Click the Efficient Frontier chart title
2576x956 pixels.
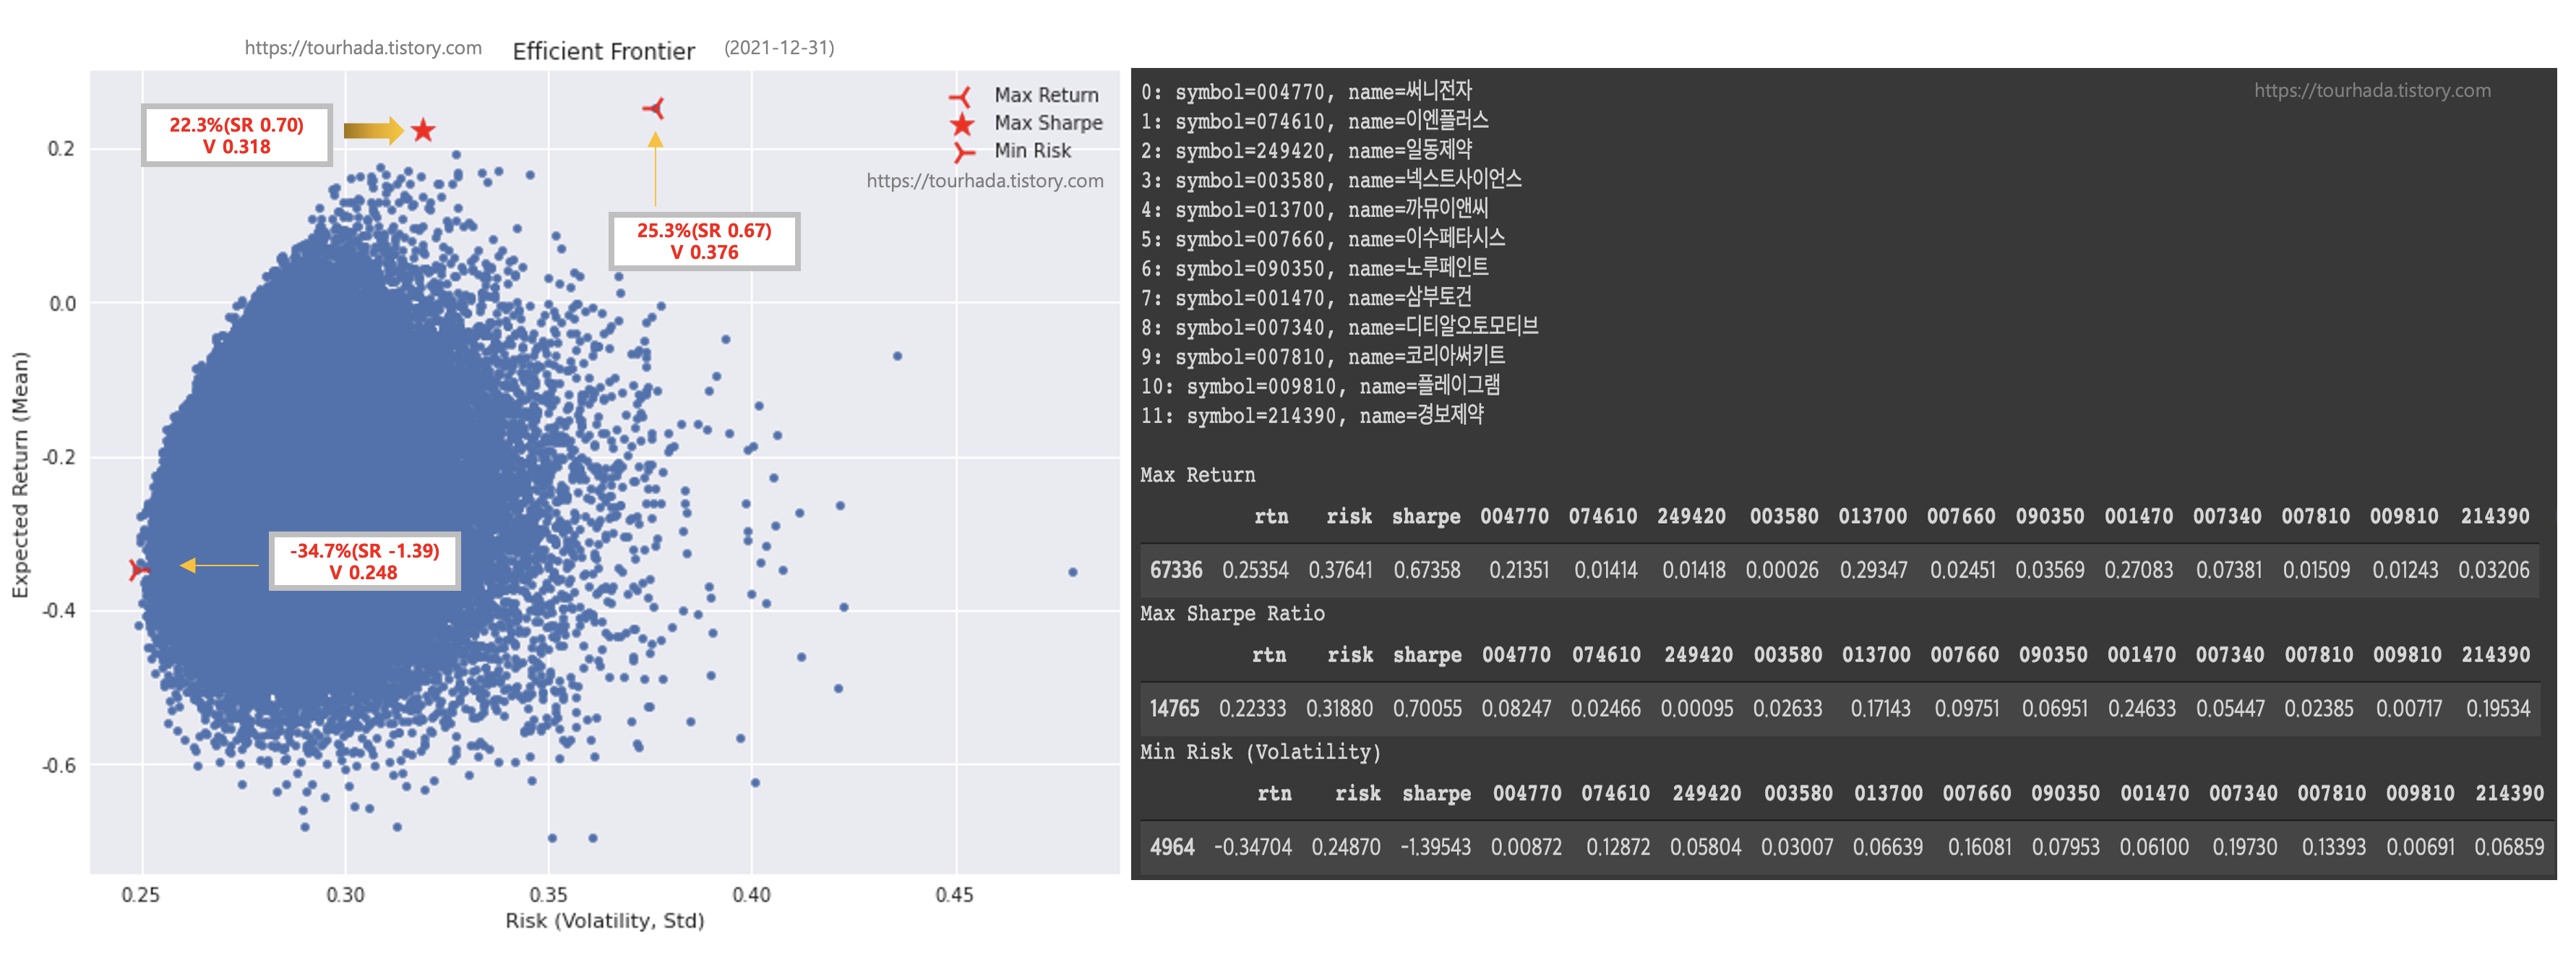[603, 51]
